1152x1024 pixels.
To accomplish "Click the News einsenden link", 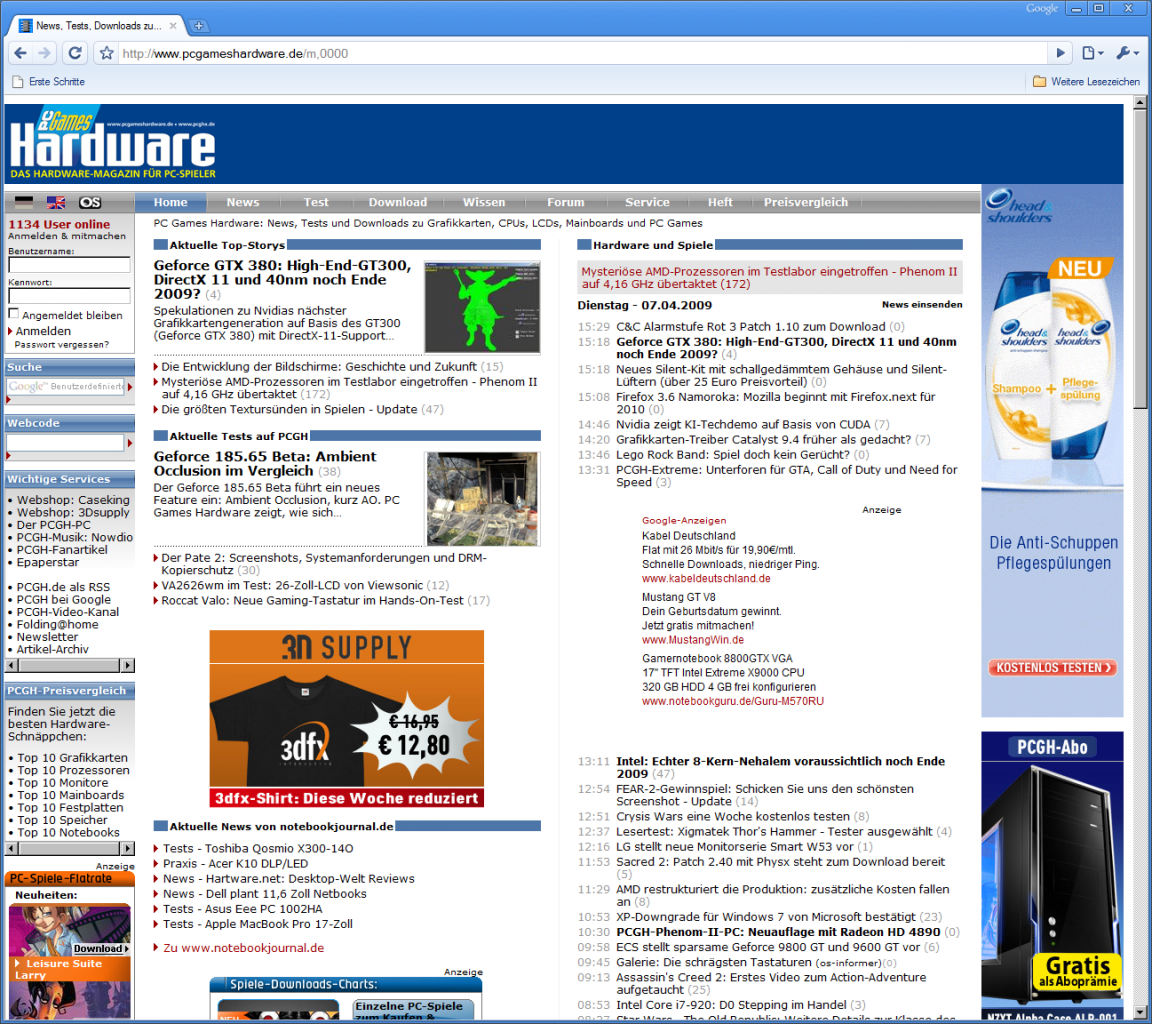I will pos(921,304).
